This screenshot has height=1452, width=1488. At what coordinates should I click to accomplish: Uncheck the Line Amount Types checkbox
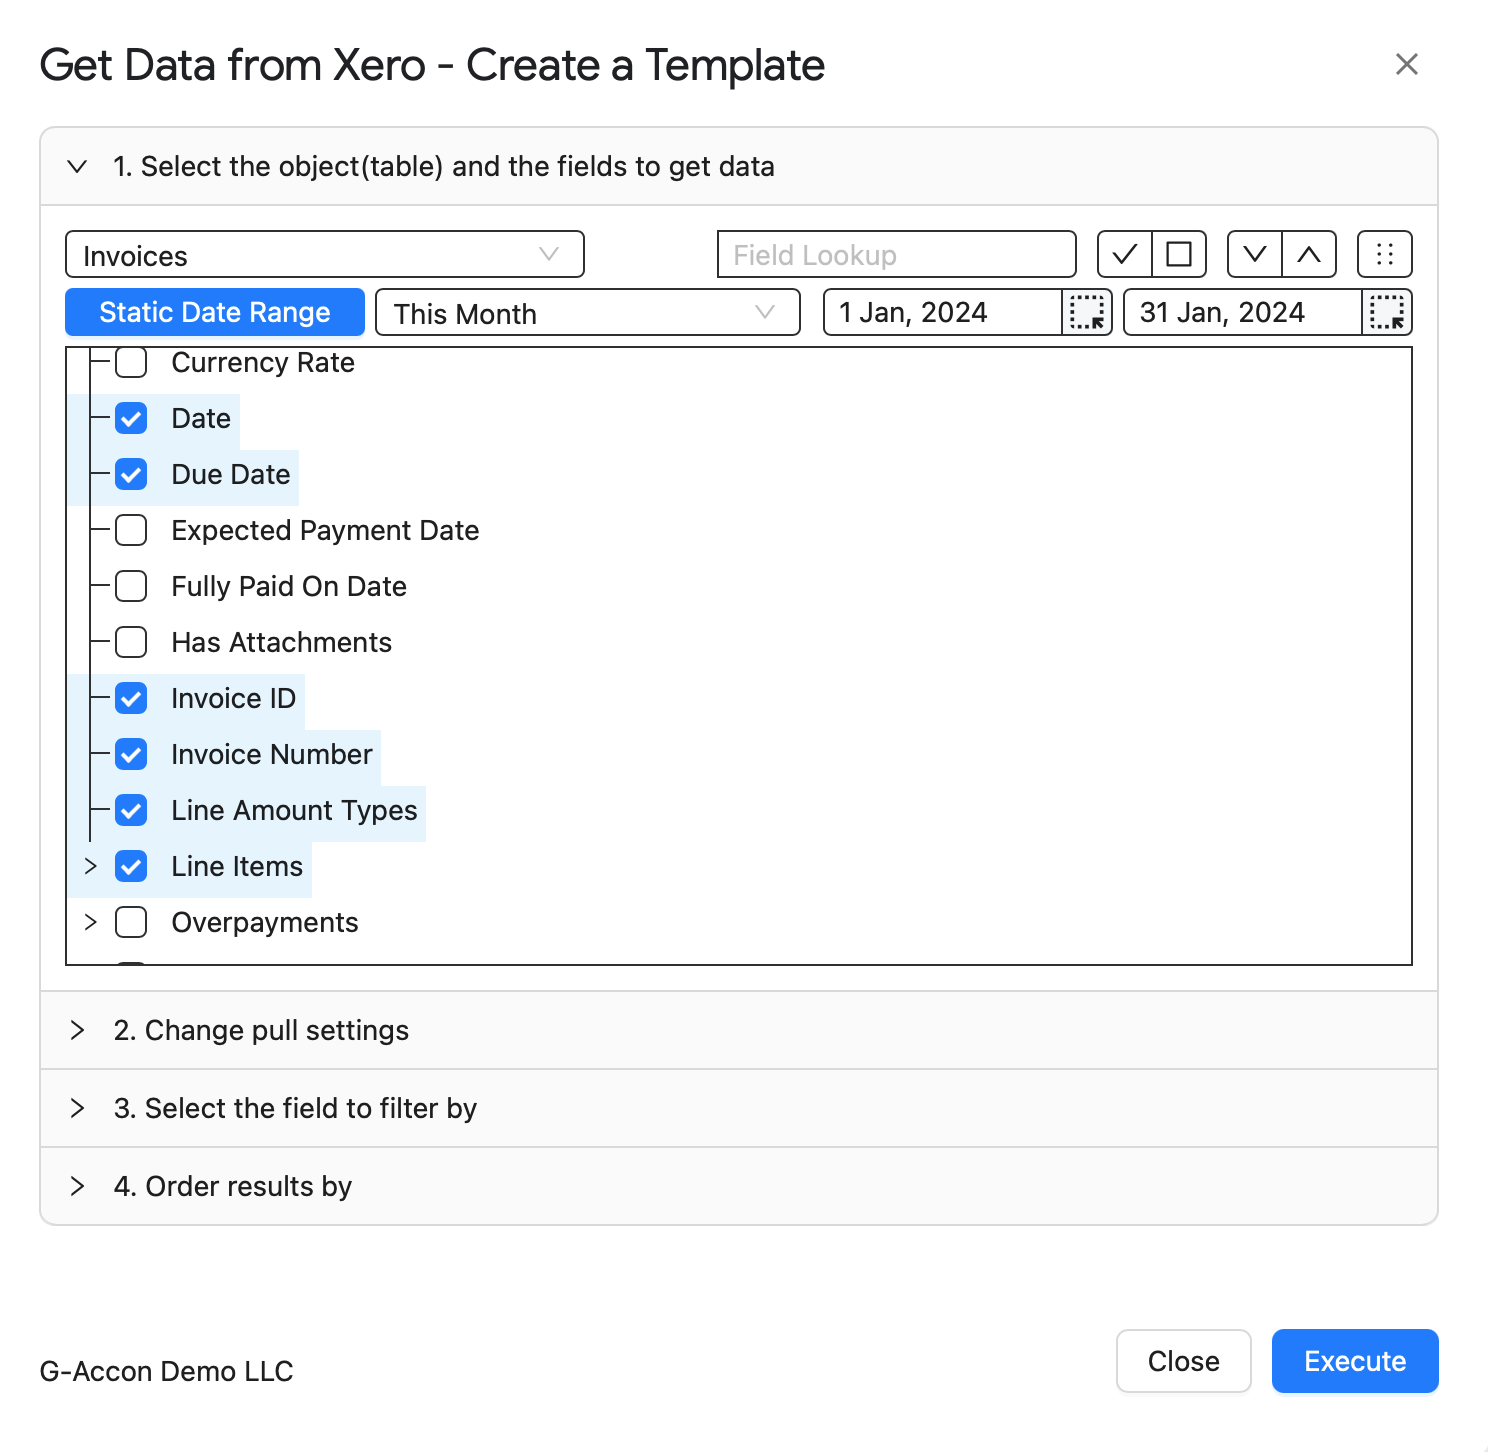pyautogui.click(x=131, y=810)
